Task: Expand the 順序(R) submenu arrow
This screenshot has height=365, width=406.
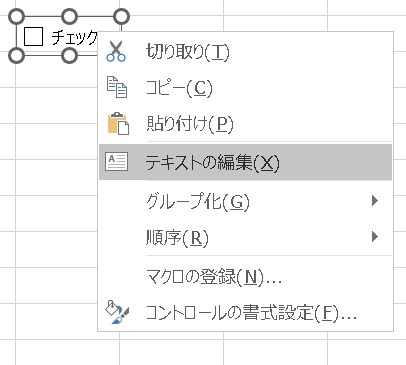Action: coord(375,237)
